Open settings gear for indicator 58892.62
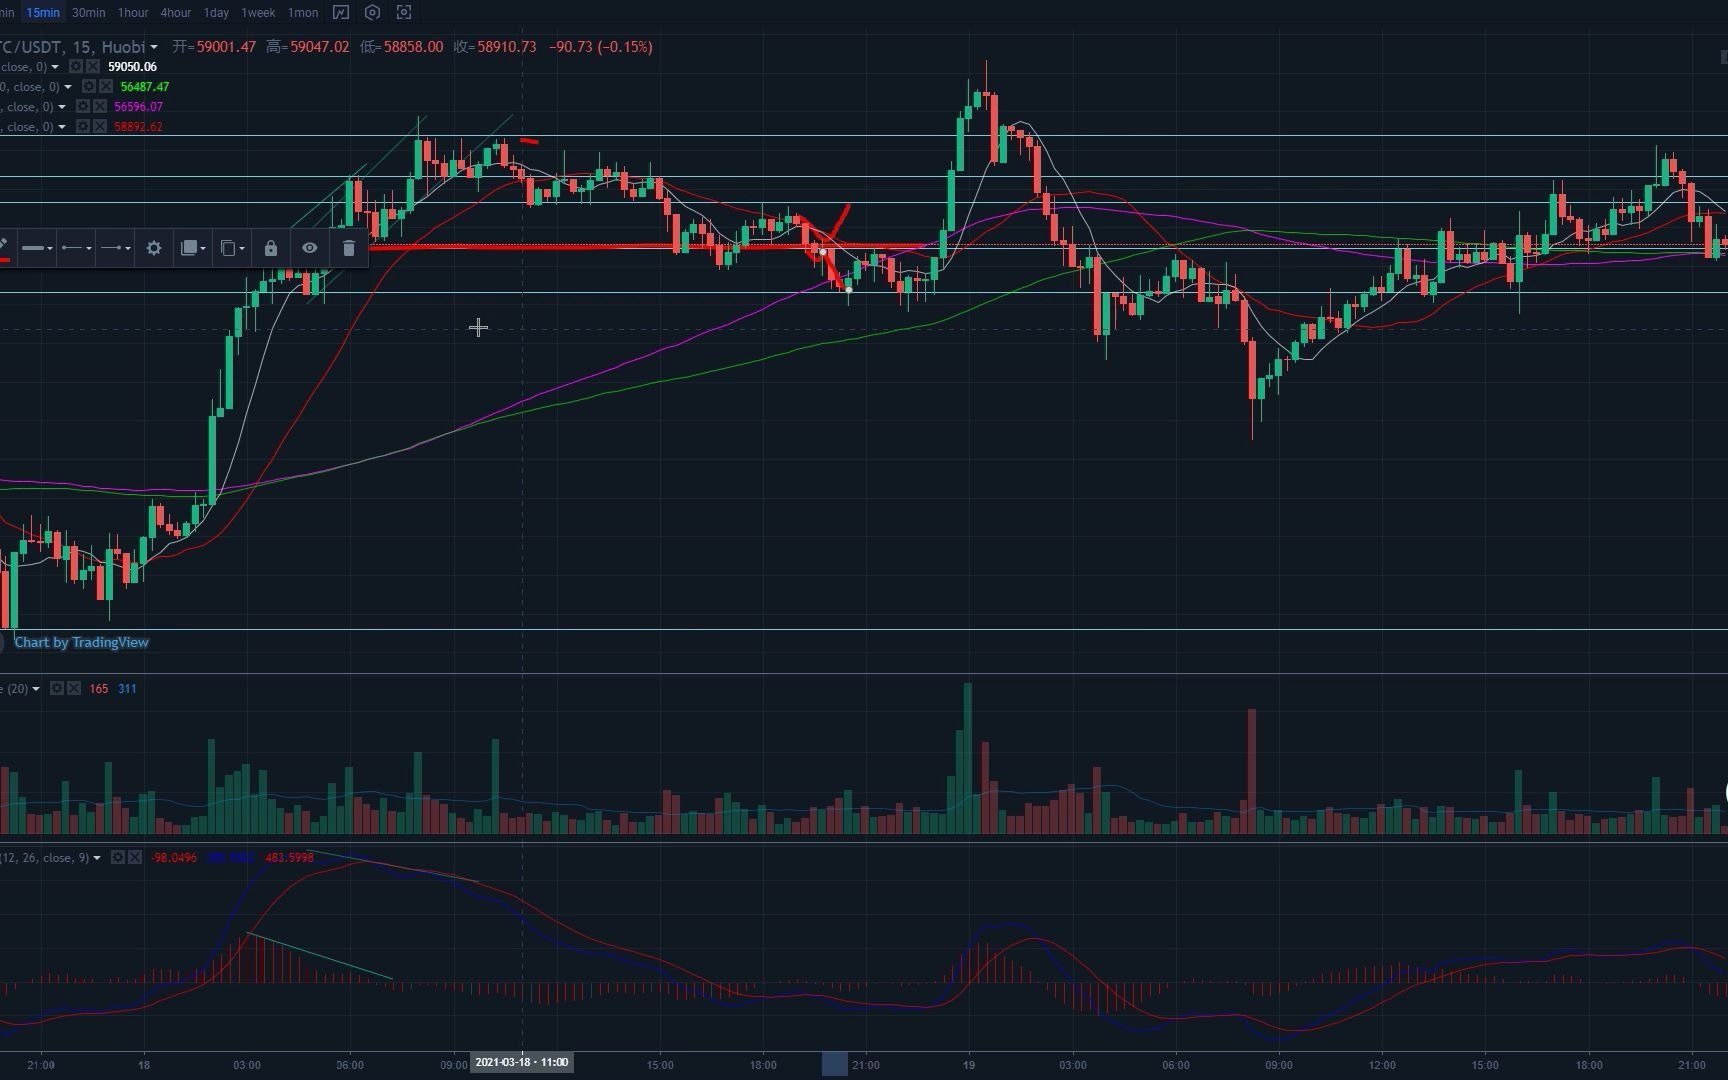 tap(84, 127)
